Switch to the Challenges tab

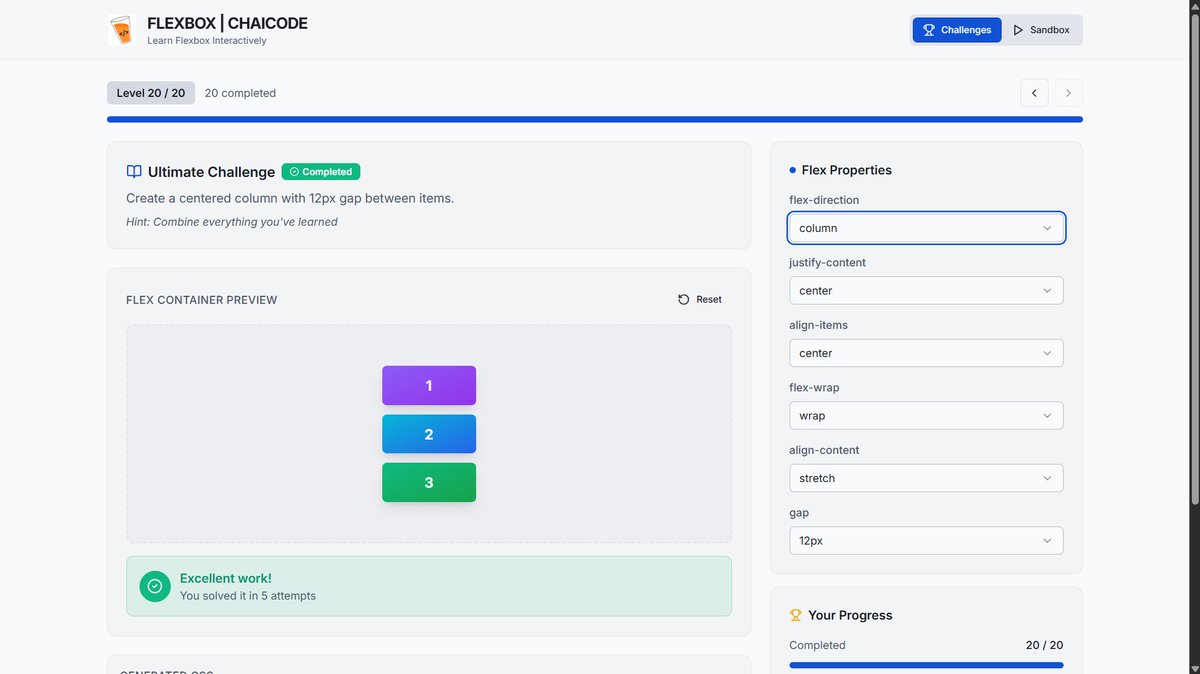[x=957, y=30]
